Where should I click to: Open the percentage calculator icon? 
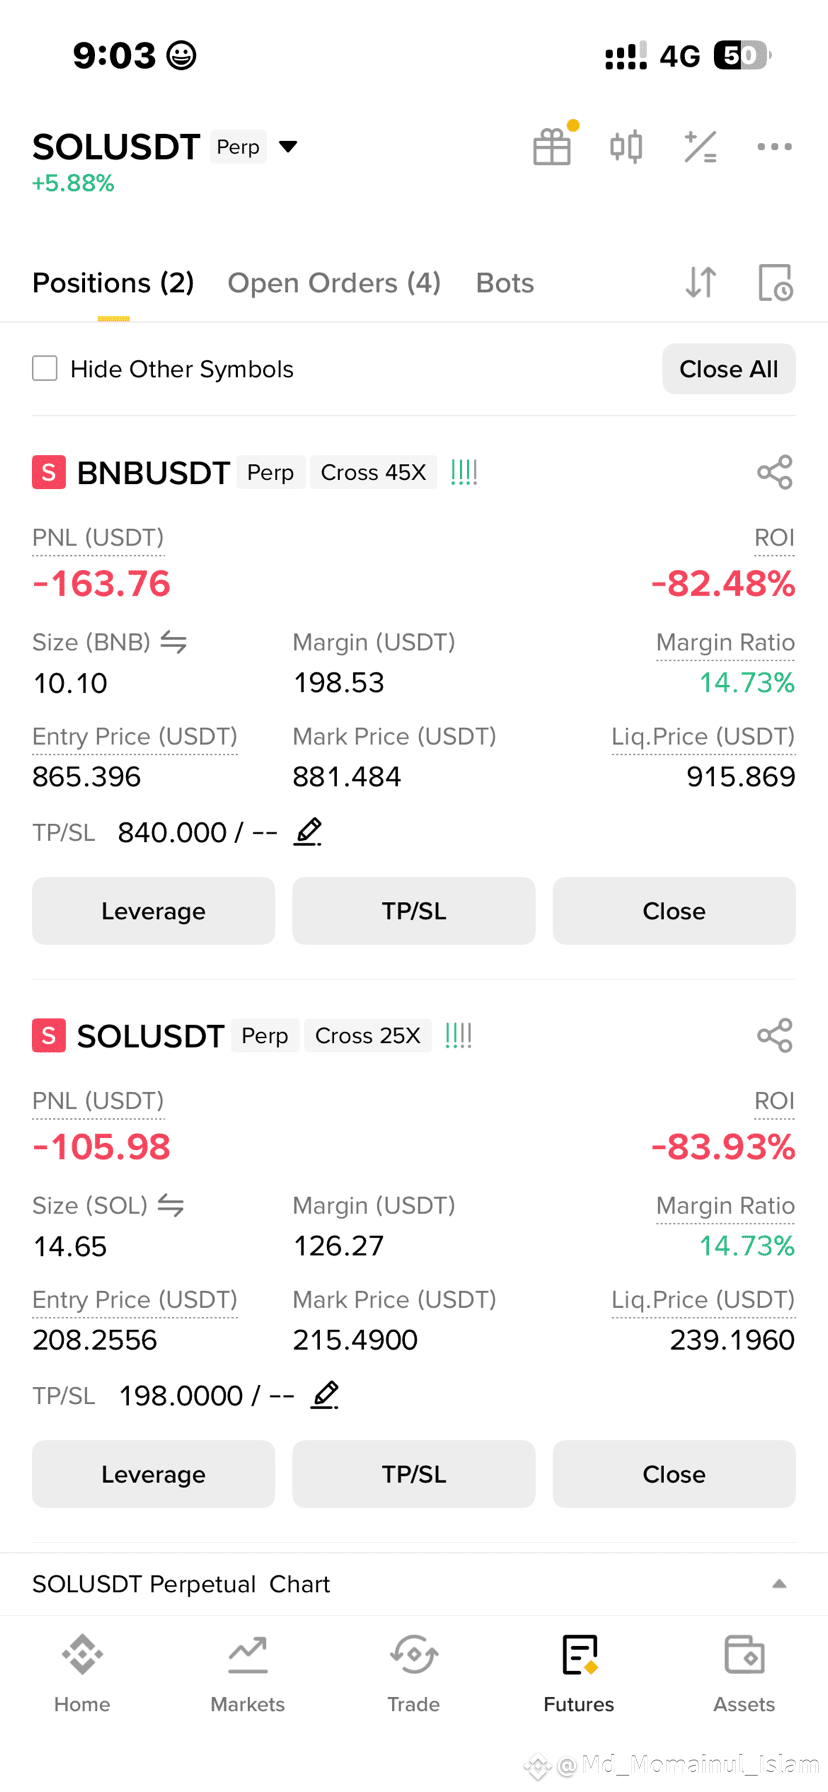(700, 147)
